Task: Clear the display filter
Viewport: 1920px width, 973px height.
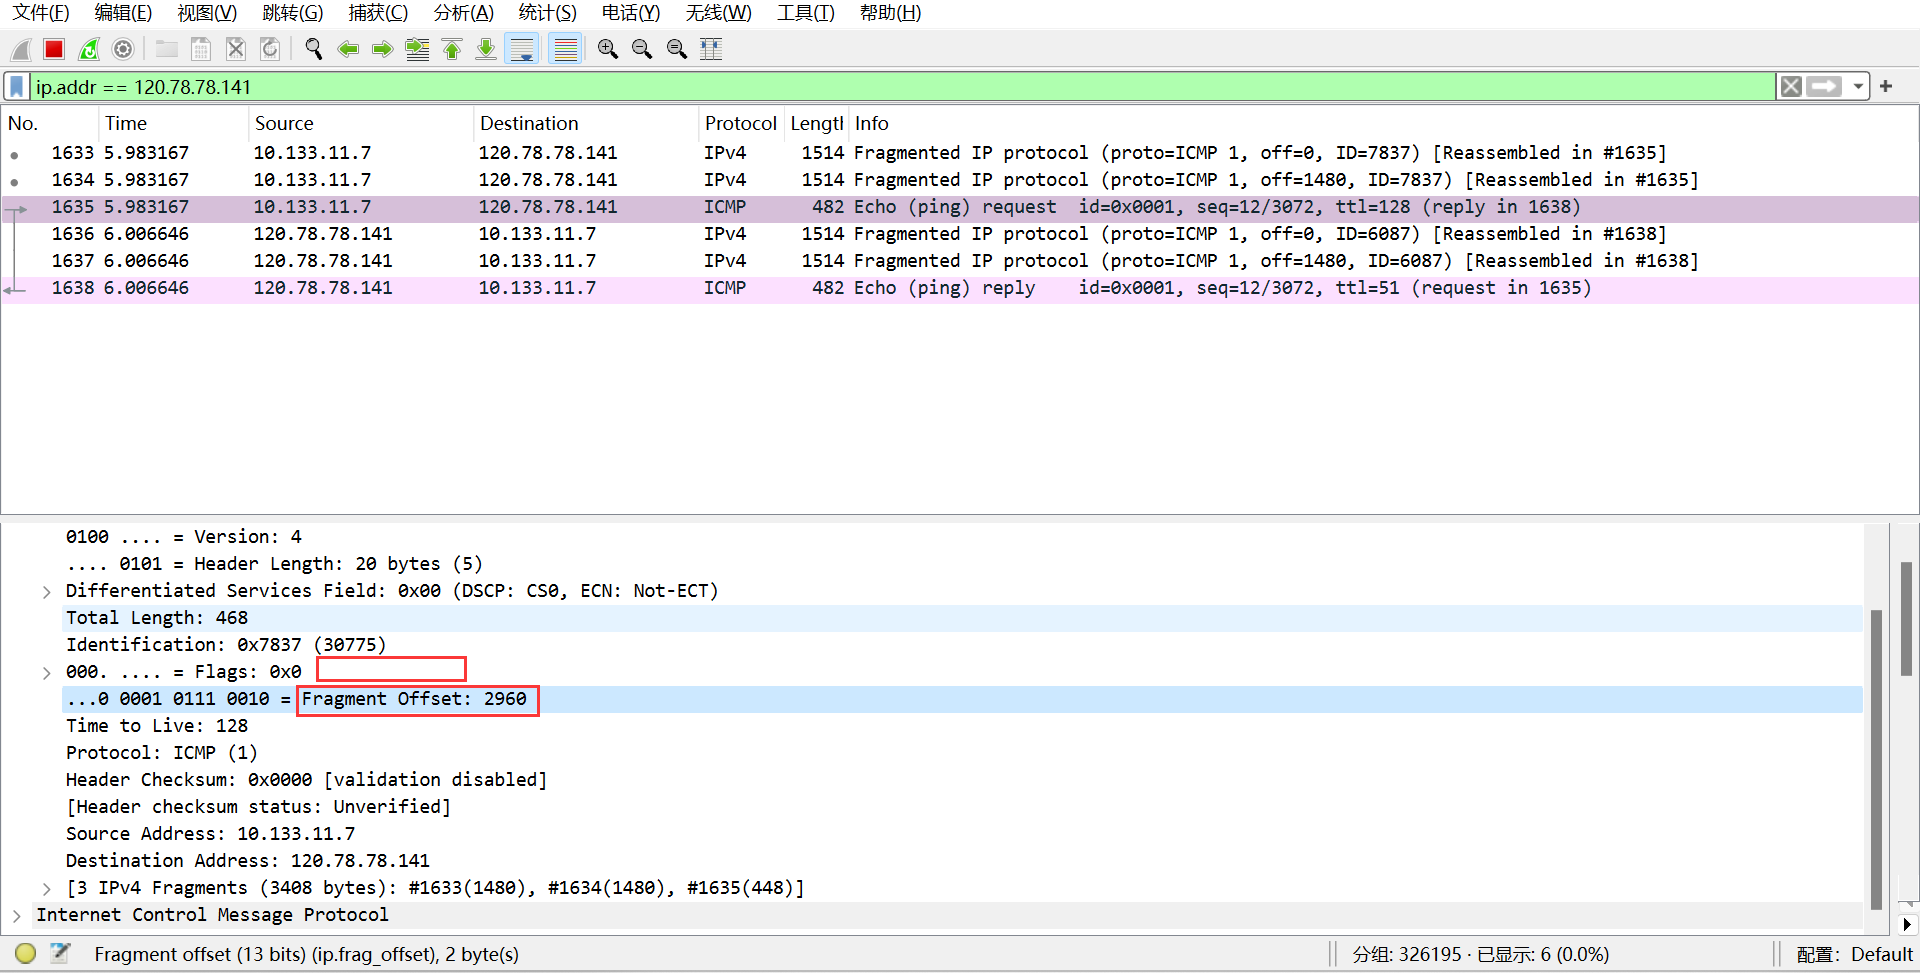Action: pos(1791,87)
